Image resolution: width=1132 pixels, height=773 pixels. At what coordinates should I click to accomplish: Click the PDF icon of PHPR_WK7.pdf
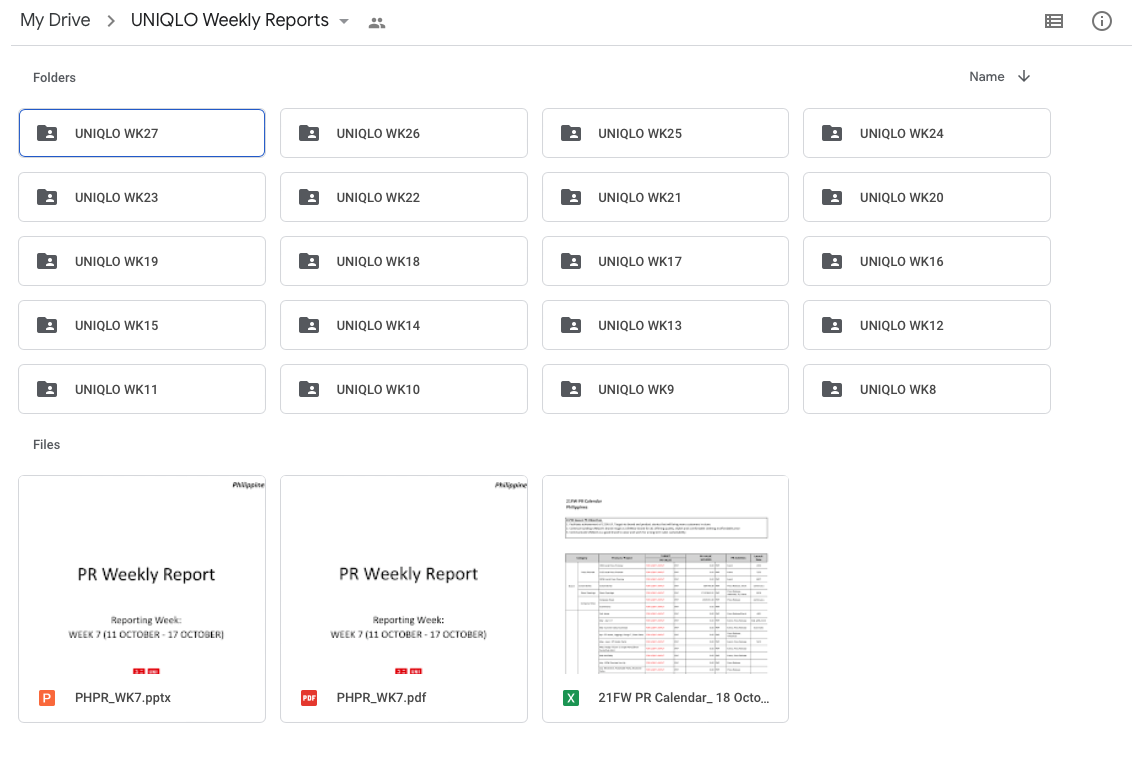click(309, 698)
